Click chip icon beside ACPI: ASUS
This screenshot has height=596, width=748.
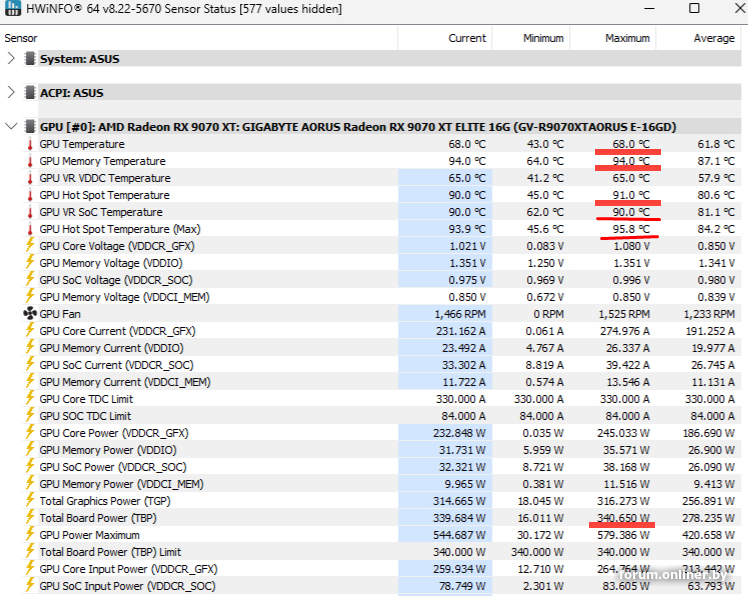30,93
